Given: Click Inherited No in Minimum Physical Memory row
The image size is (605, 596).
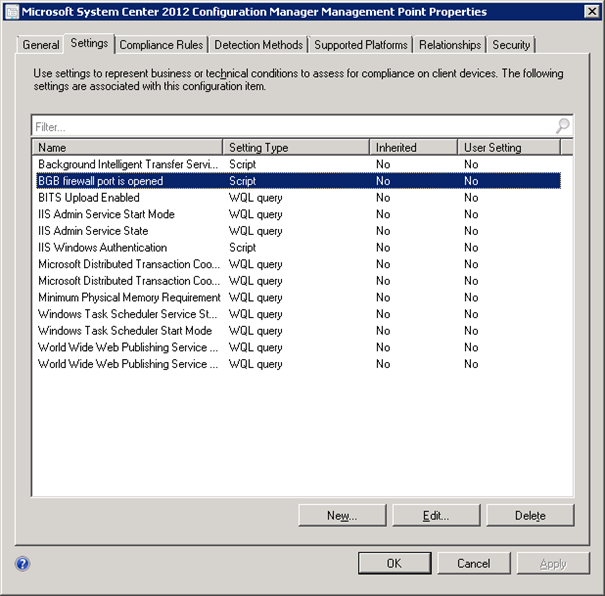Looking at the screenshot, I should click(x=383, y=297).
